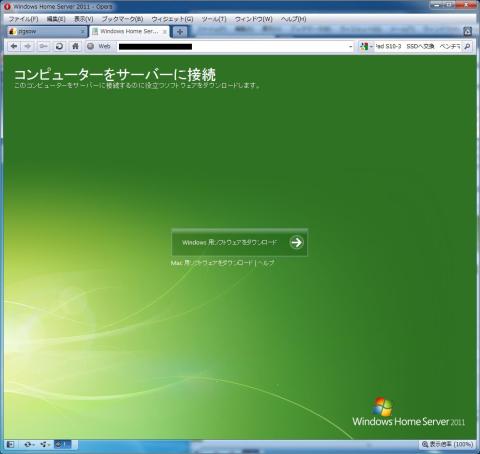Open the ウィンドウ(W) menu
Image resolution: width=480 pixels, height=454 pixels.
pos(253,19)
